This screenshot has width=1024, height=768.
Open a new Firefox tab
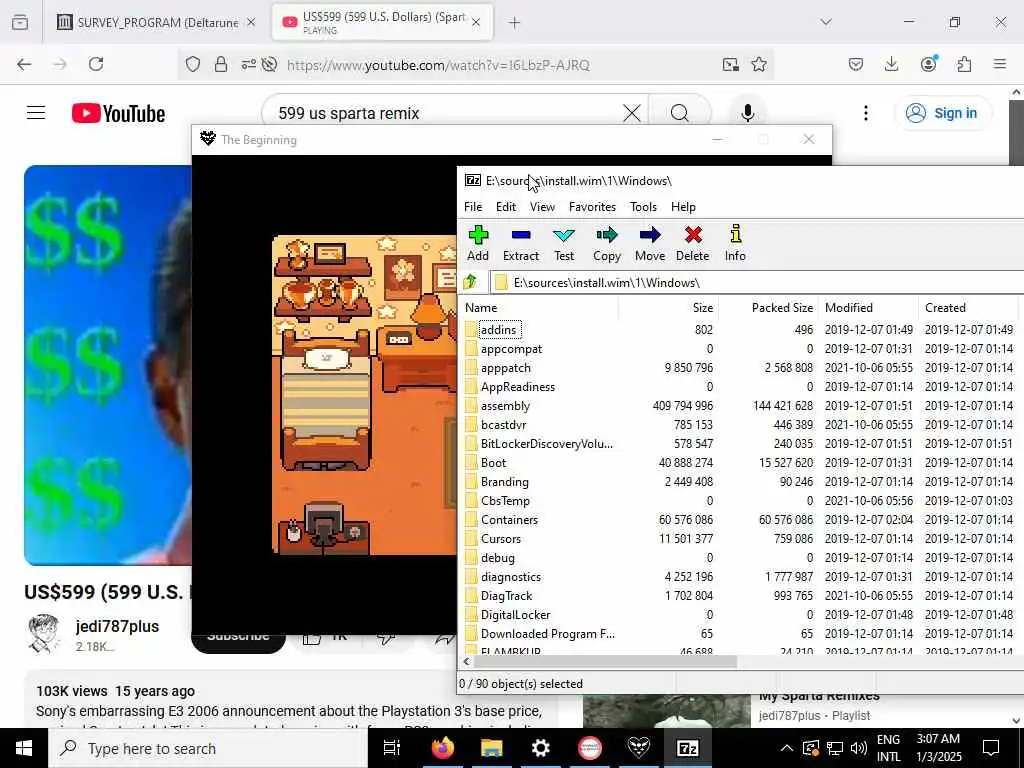pyautogui.click(x=515, y=23)
